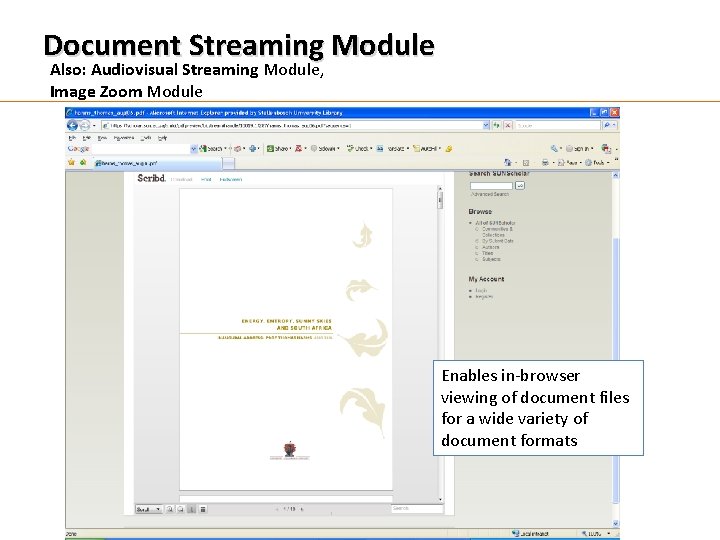
Task: Click the Google toolbar search field
Action: coord(141,149)
